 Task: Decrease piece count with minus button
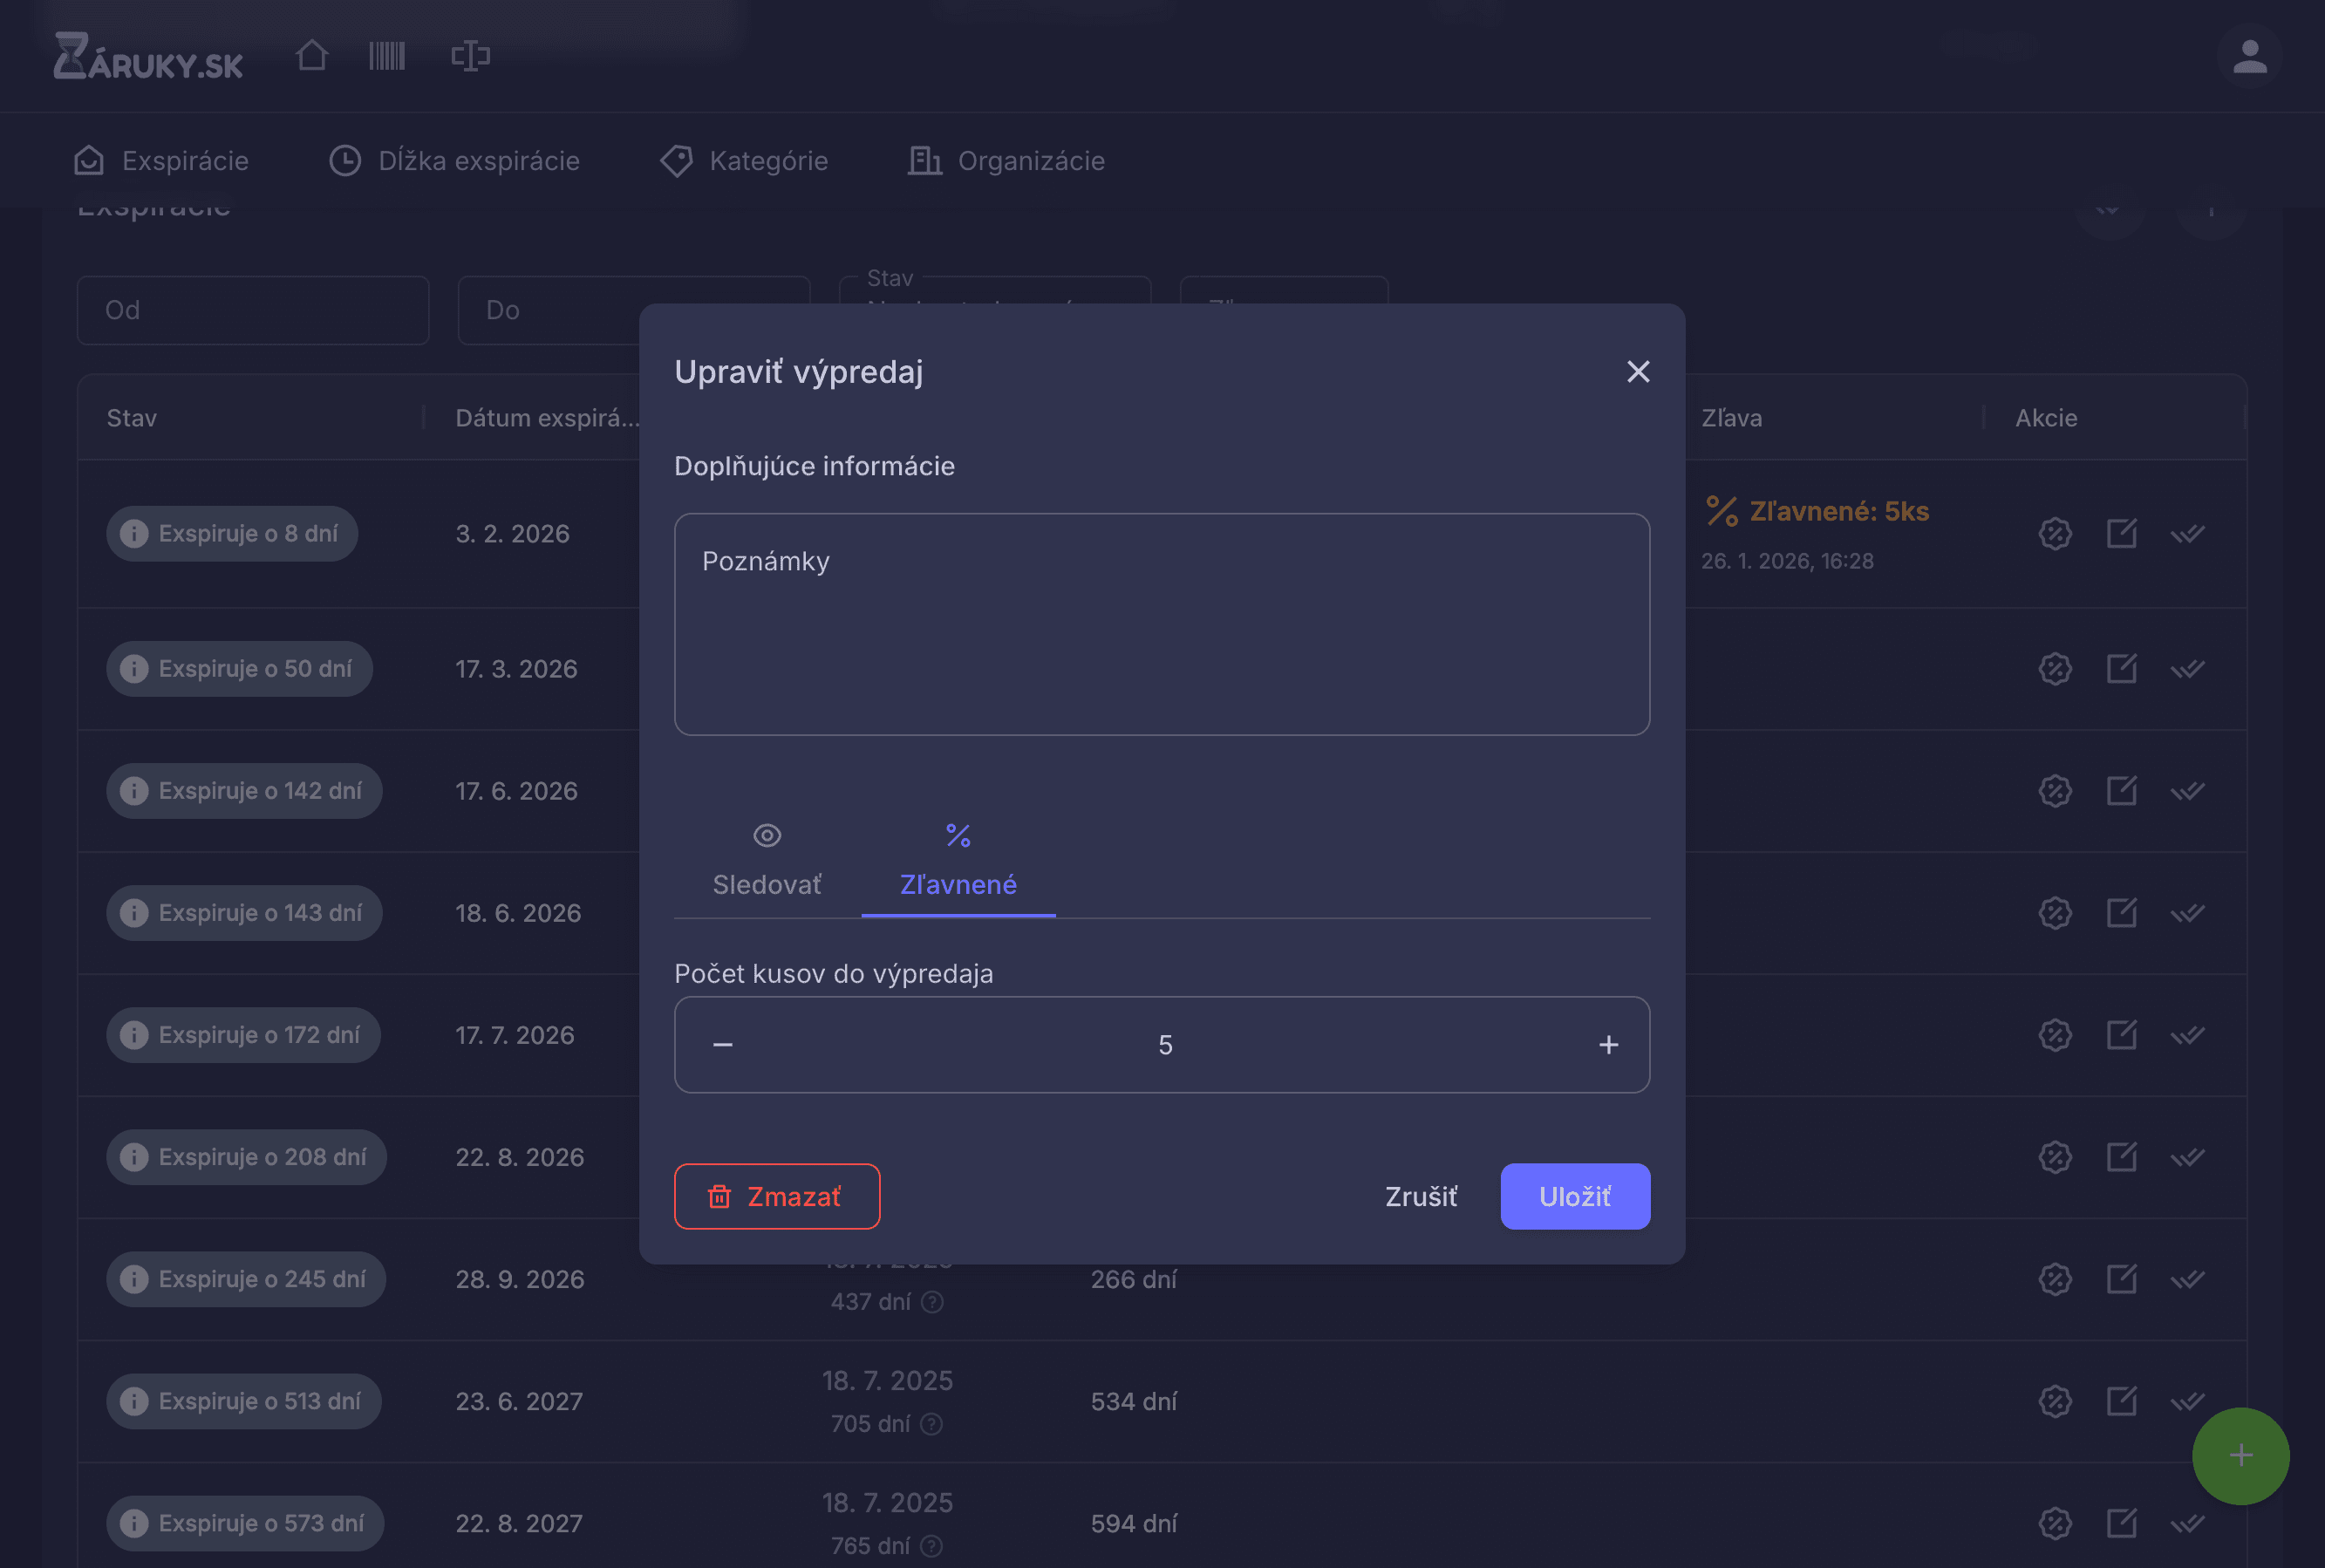[x=723, y=1045]
